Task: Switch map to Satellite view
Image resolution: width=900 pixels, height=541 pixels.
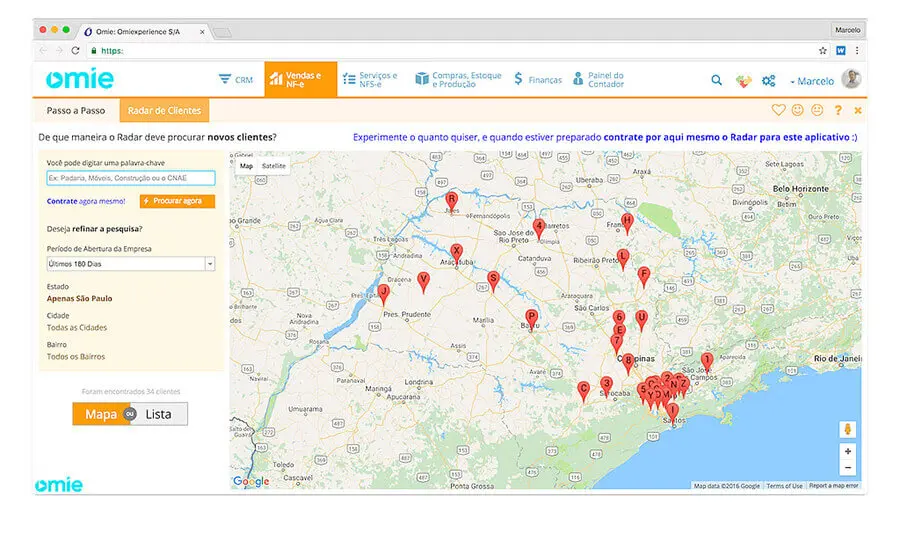Action: tap(274, 166)
